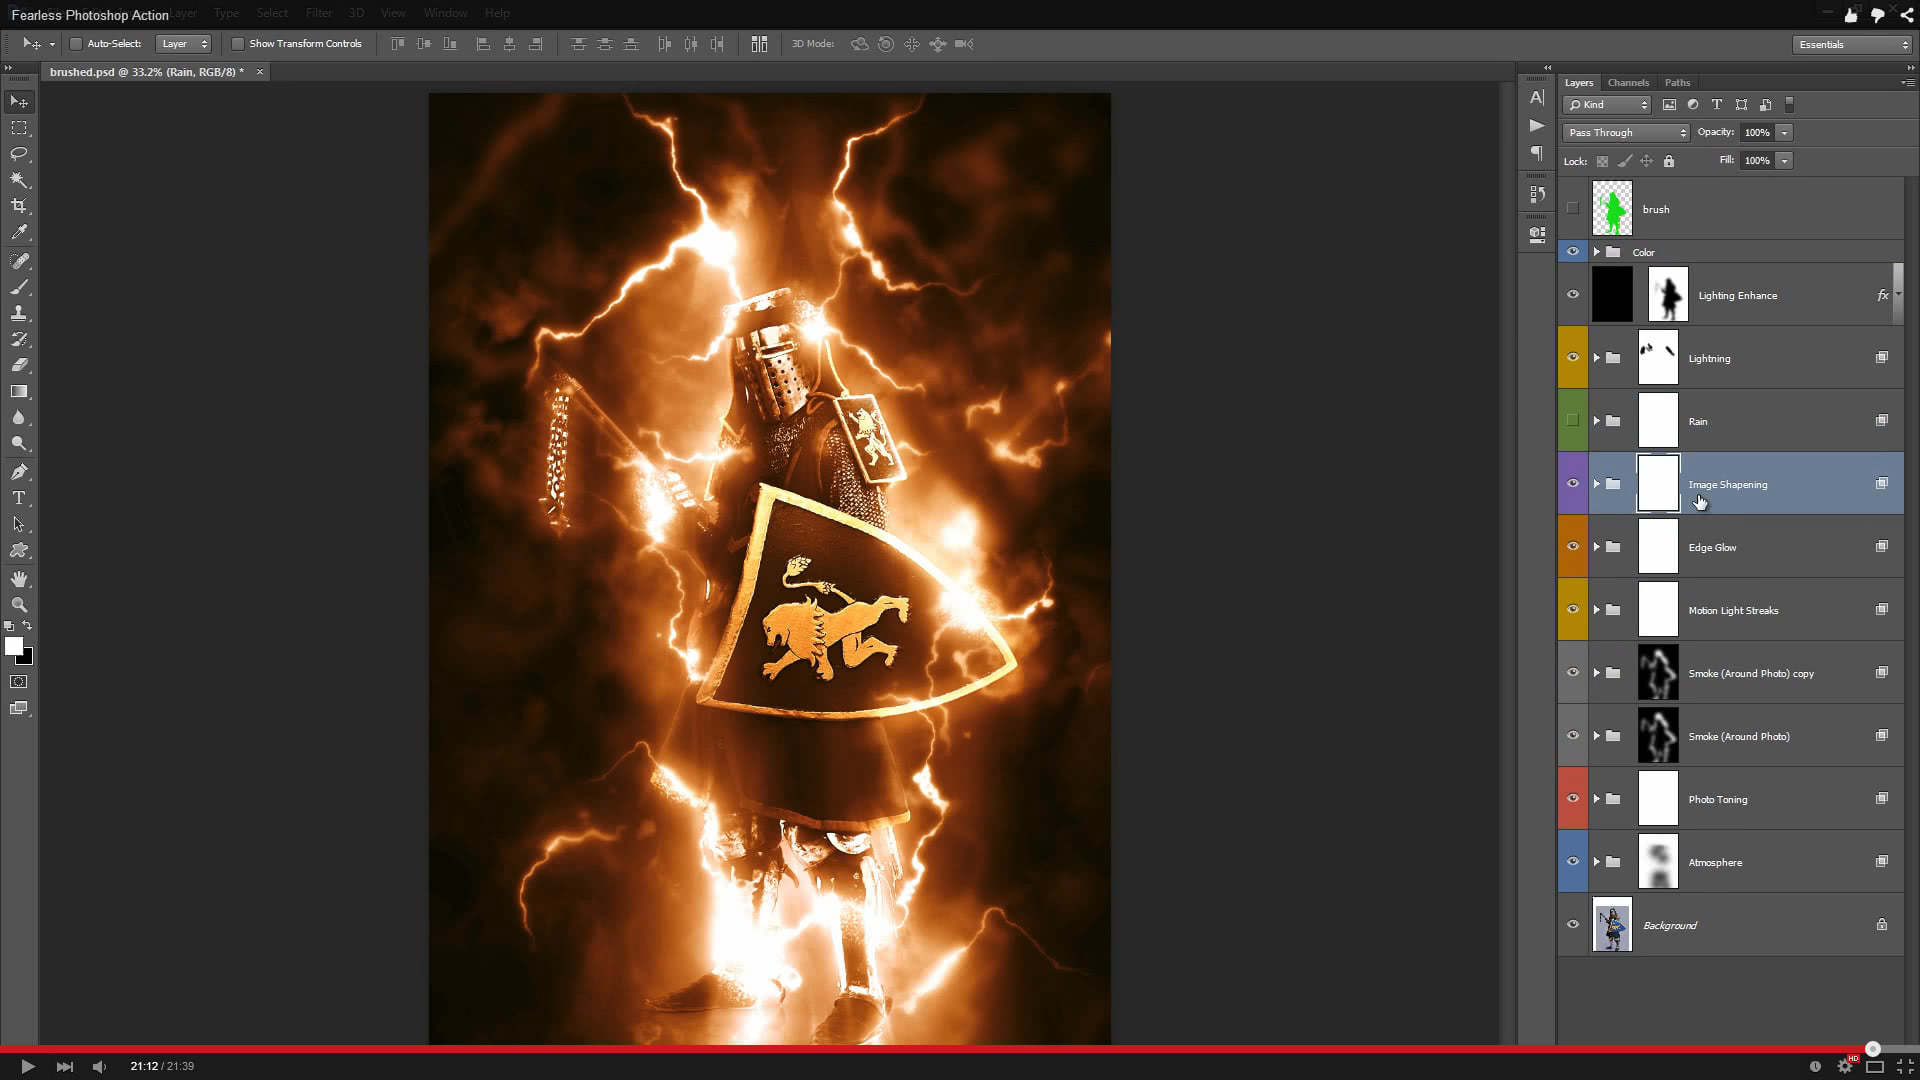Switch to the Channels tab
Viewport: 1920px width, 1080px height.
(x=1628, y=82)
